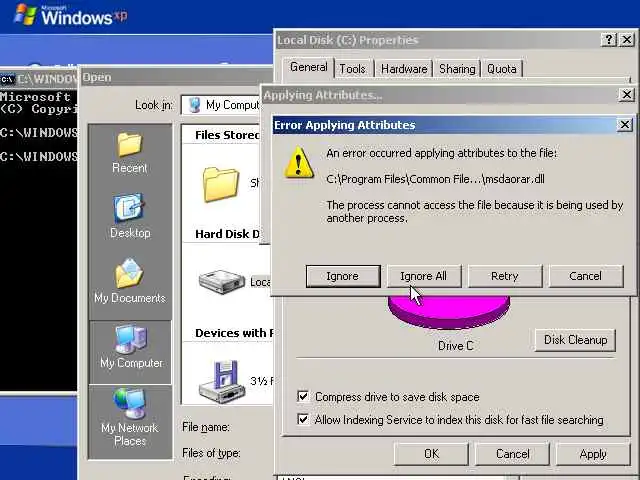Cancel the Error Applying Attributes dialog

[586, 276]
